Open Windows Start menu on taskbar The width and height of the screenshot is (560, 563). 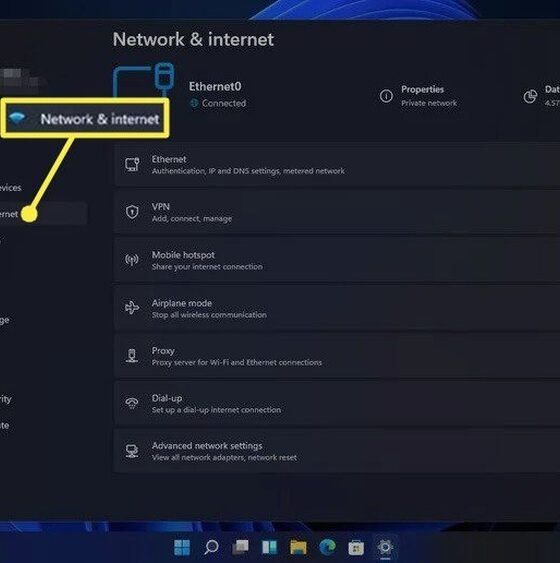(x=182, y=547)
